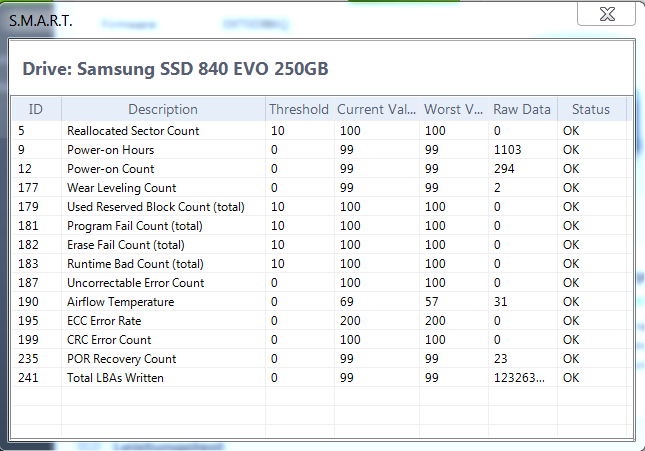Select Uncorrectable Error Count row

click(x=320, y=283)
